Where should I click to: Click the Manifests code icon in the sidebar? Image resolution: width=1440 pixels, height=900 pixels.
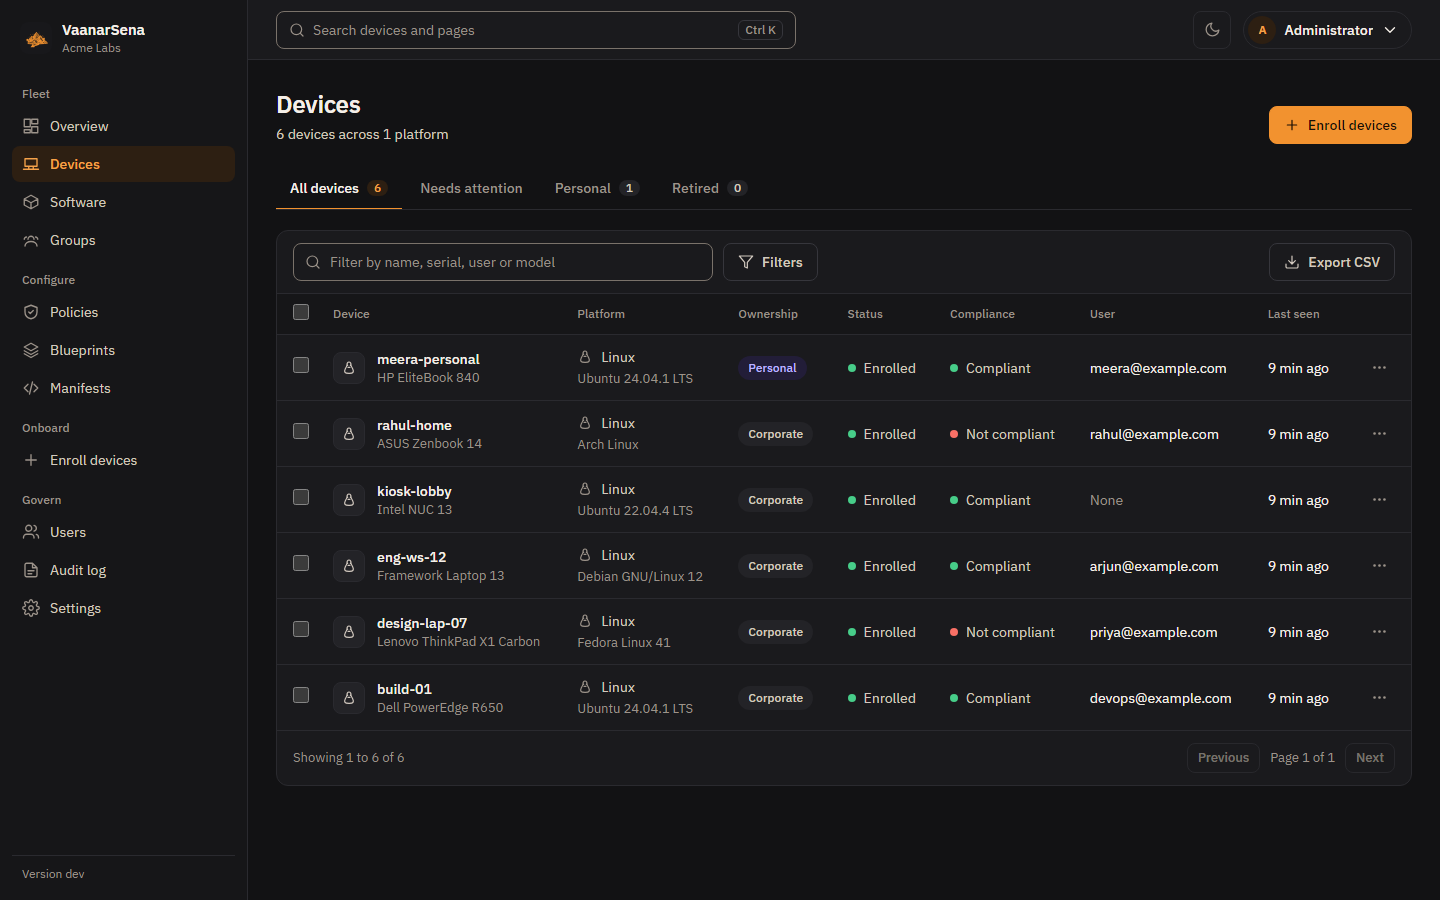tap(31, 388)
